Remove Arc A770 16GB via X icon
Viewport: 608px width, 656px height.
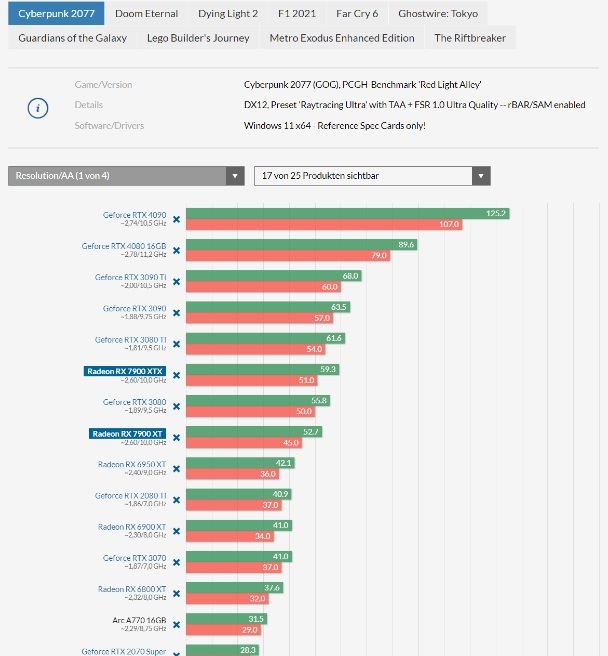(x=177, y=625)
